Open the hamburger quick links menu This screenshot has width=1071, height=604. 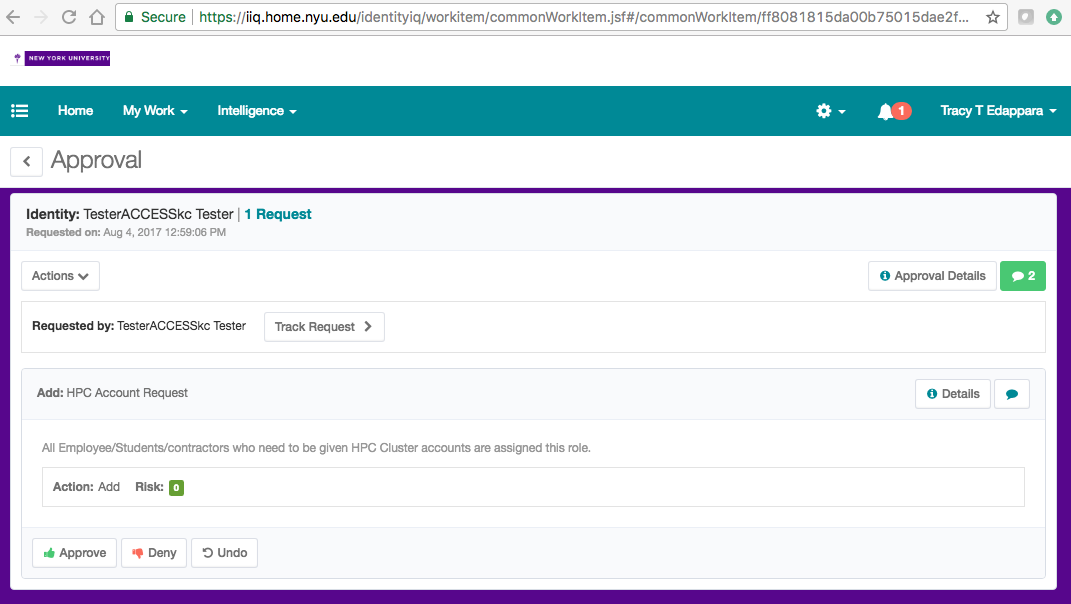click(x=20, y=111)
